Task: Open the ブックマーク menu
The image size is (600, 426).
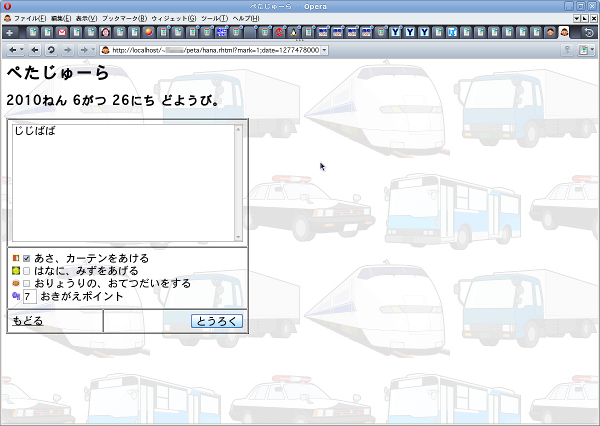Action: (x=124, y=19)
